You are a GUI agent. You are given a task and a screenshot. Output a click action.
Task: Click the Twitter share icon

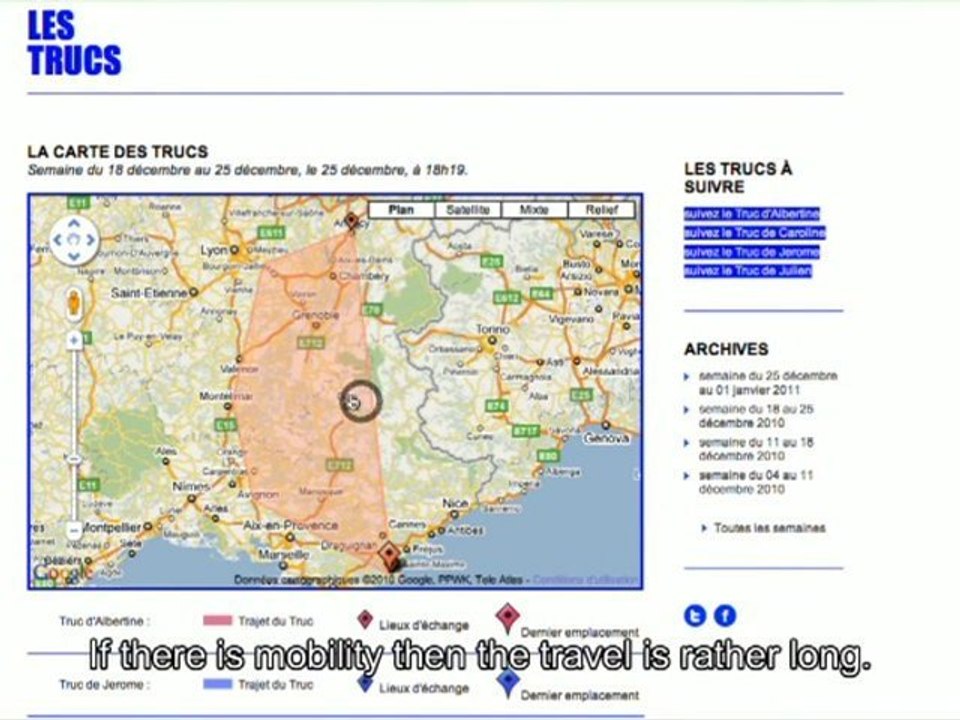(695, 615)
